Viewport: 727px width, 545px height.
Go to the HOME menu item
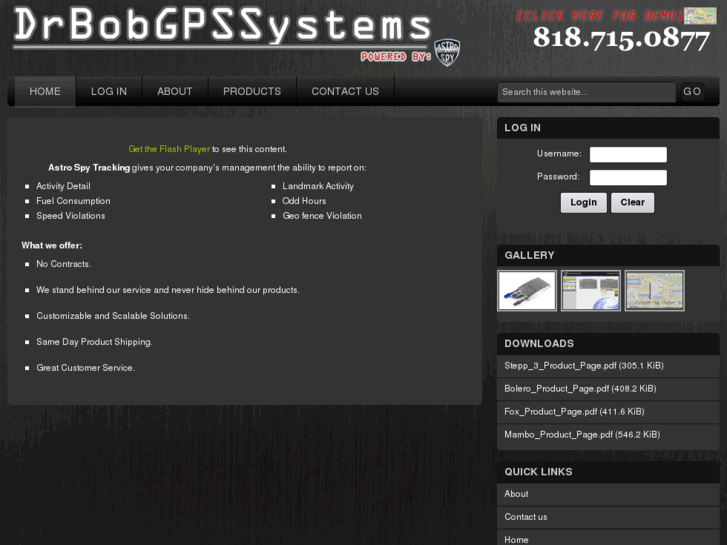tap(45, 91)
